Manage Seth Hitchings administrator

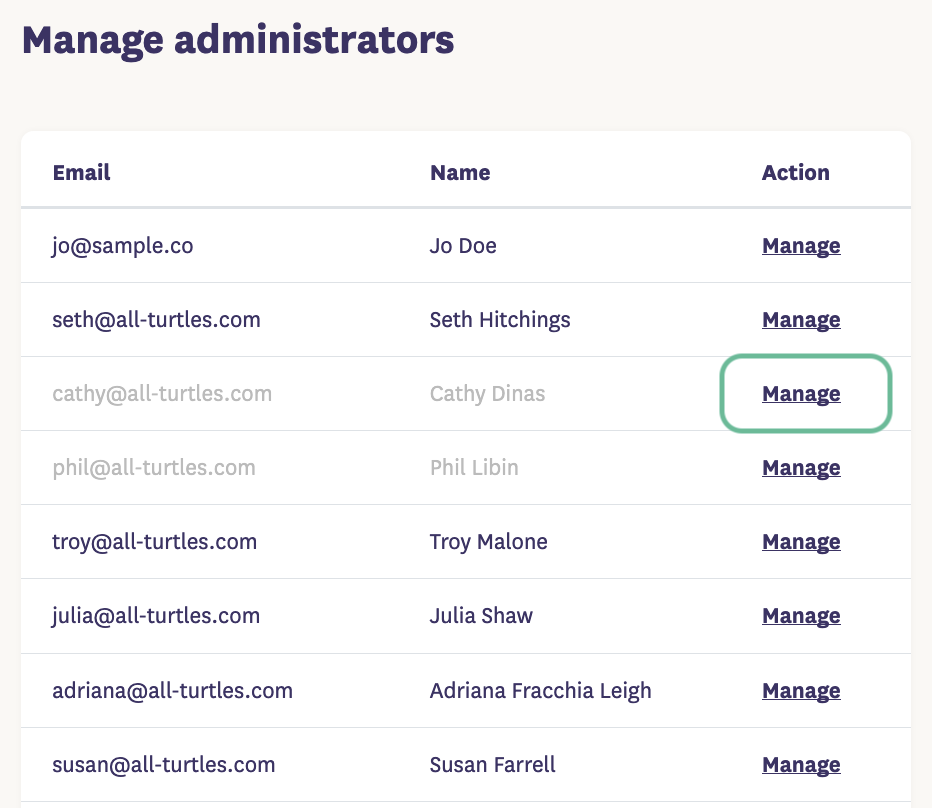[x=801, y=320]
